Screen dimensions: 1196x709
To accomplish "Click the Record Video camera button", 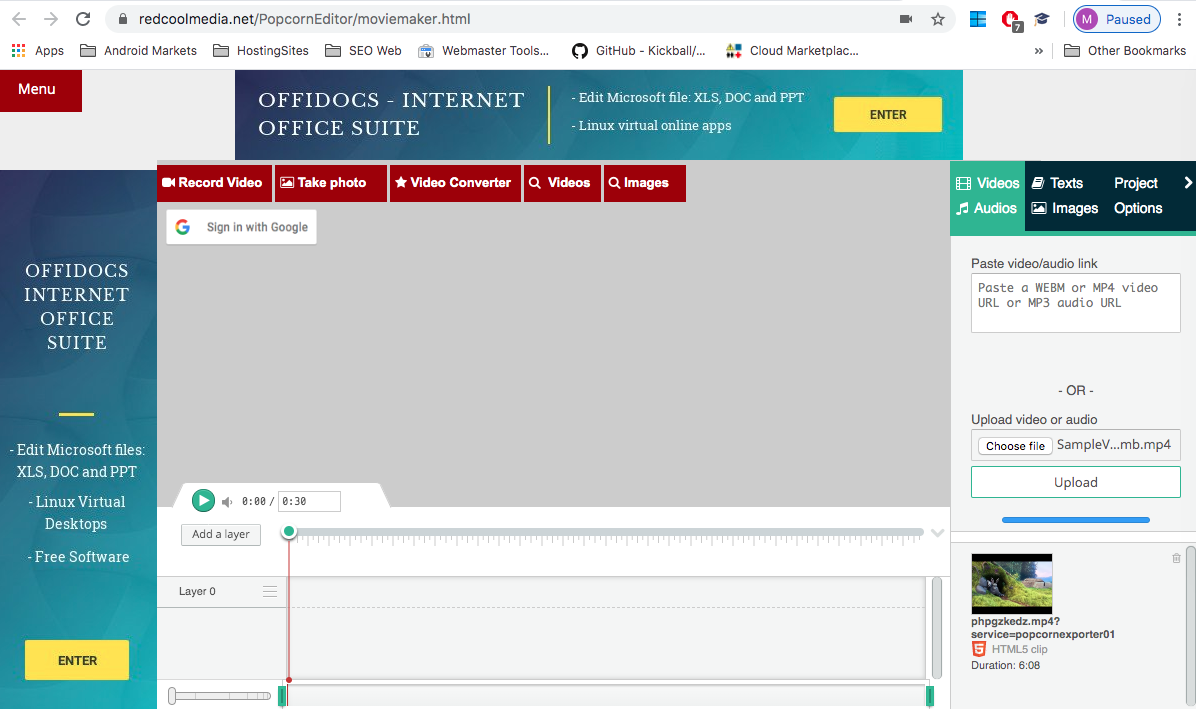I will [x=213, y=183].
